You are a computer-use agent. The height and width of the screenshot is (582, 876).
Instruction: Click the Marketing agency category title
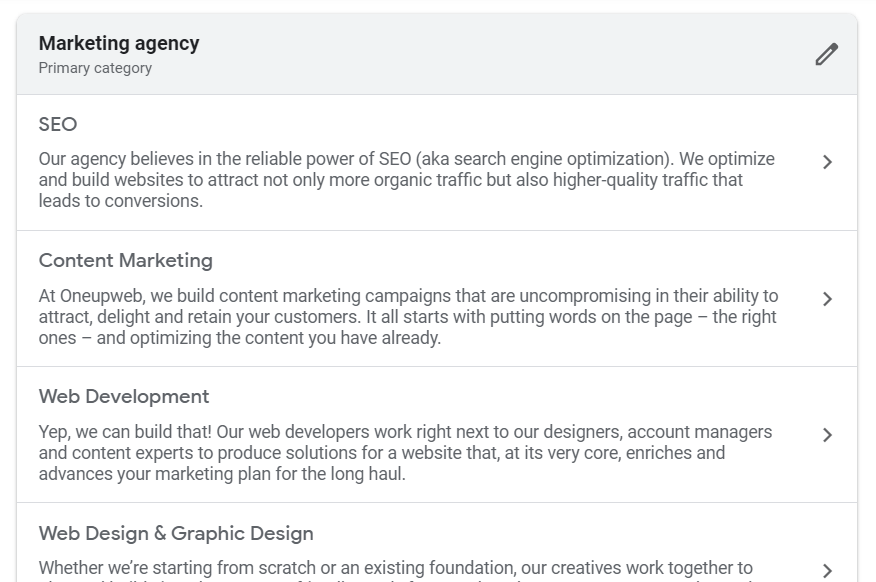point(119,44)
